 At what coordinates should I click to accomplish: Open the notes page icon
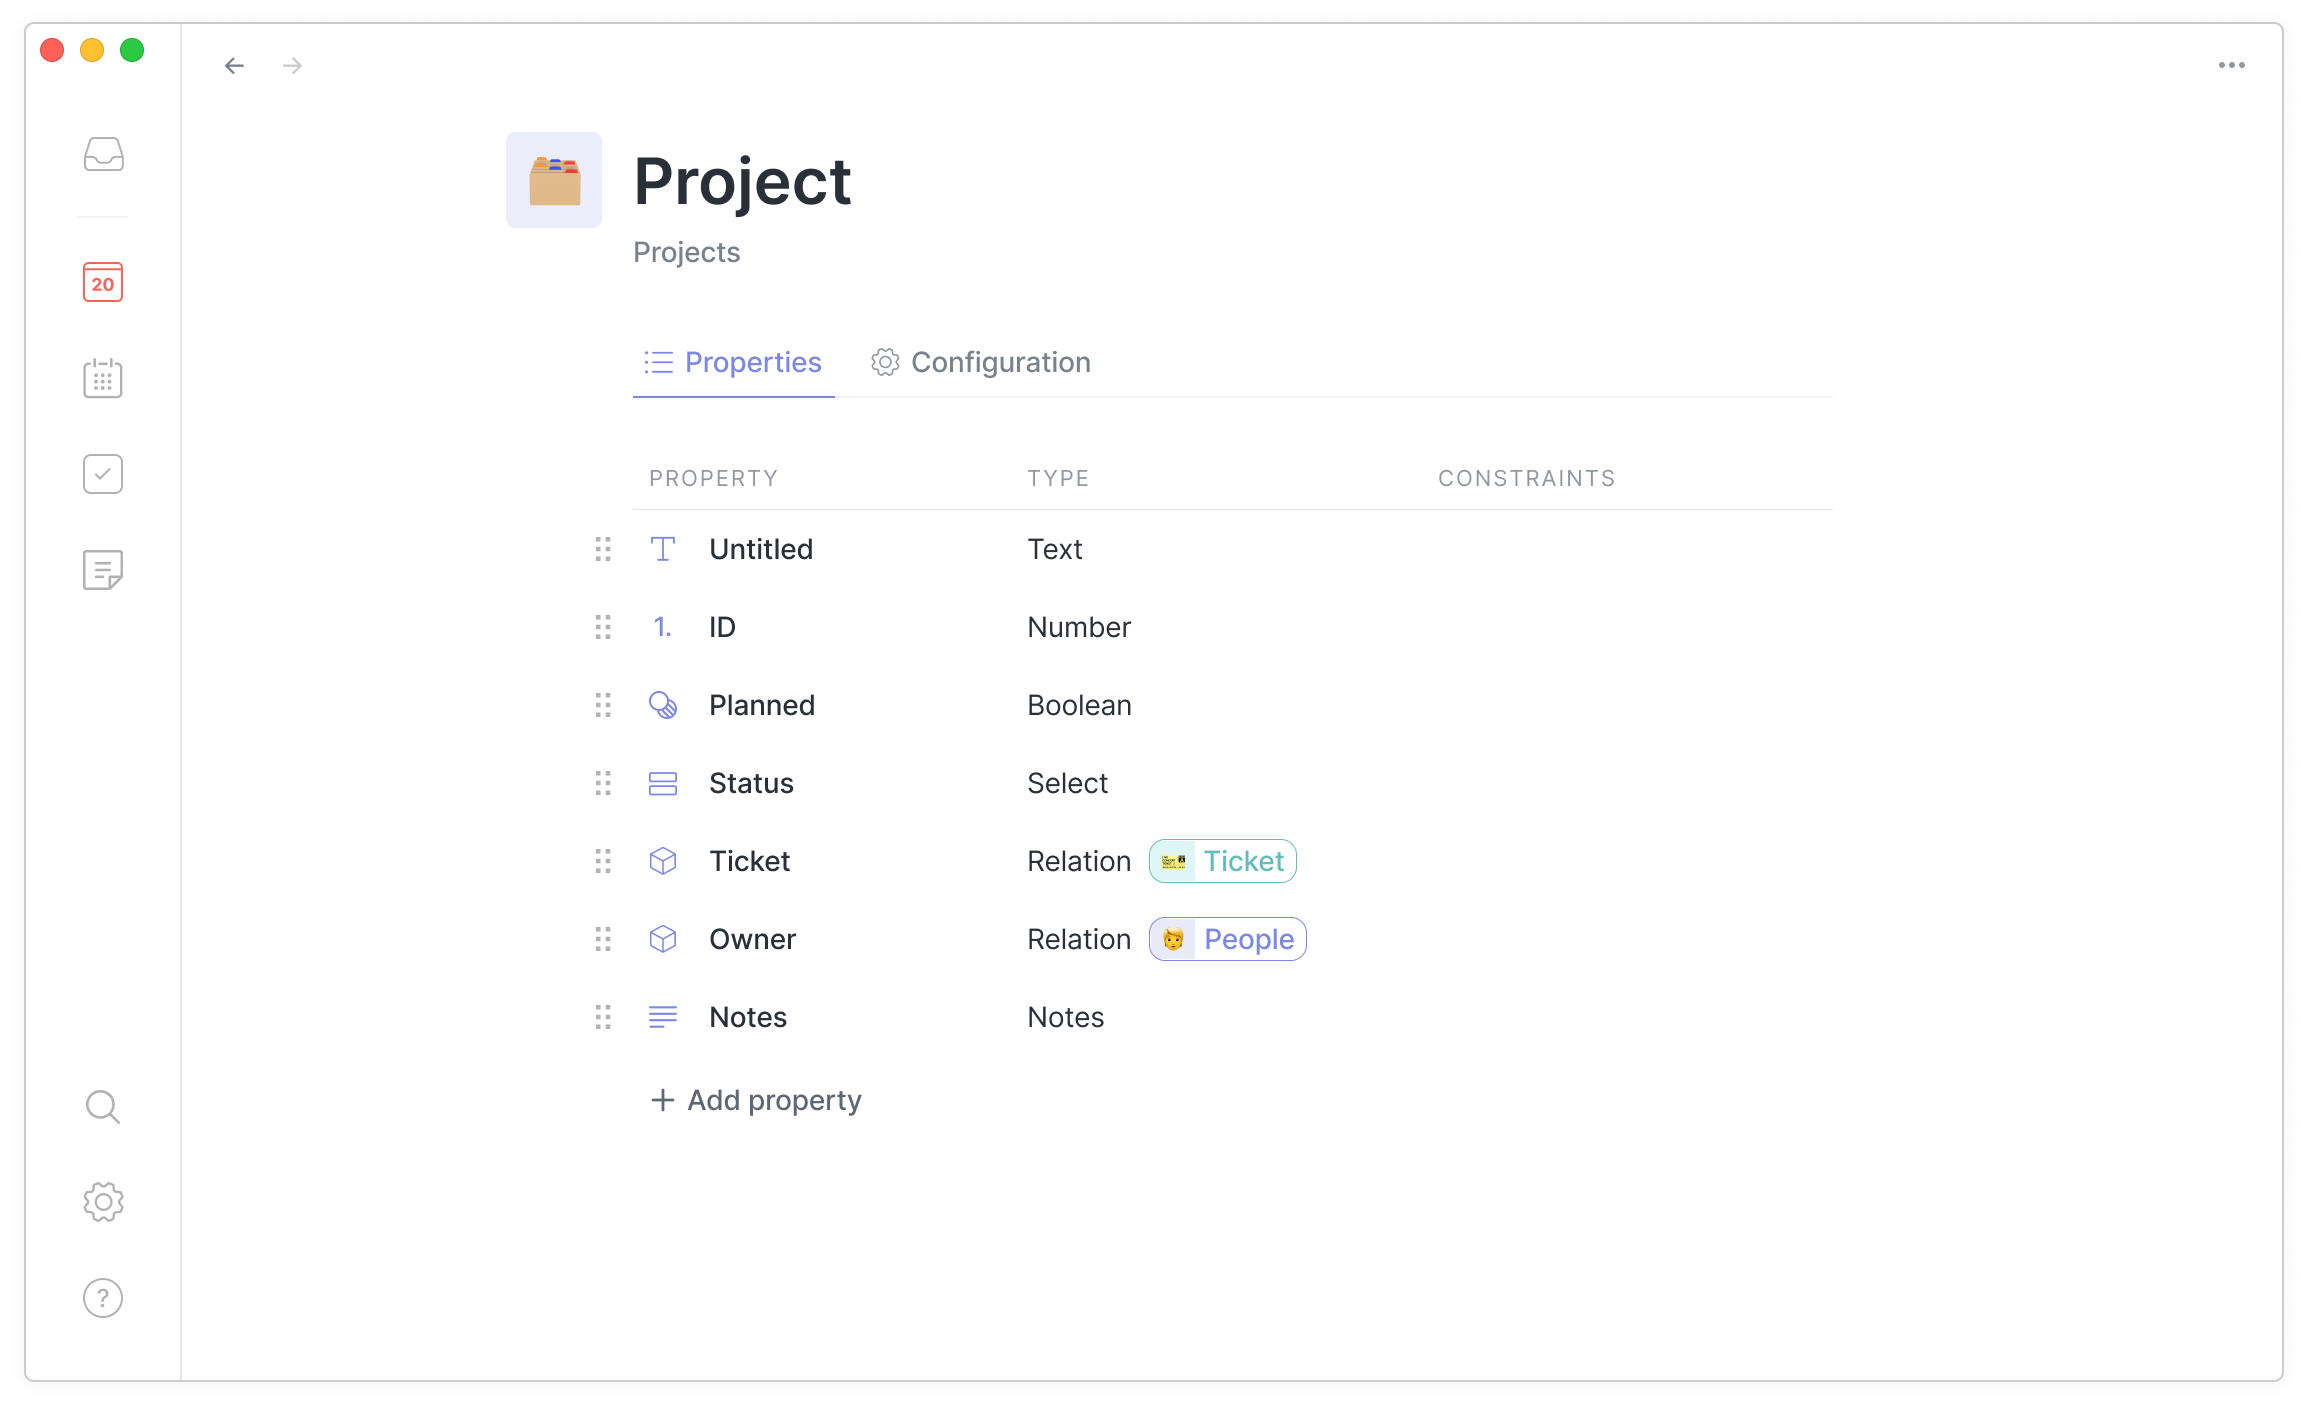coord(103,570)
